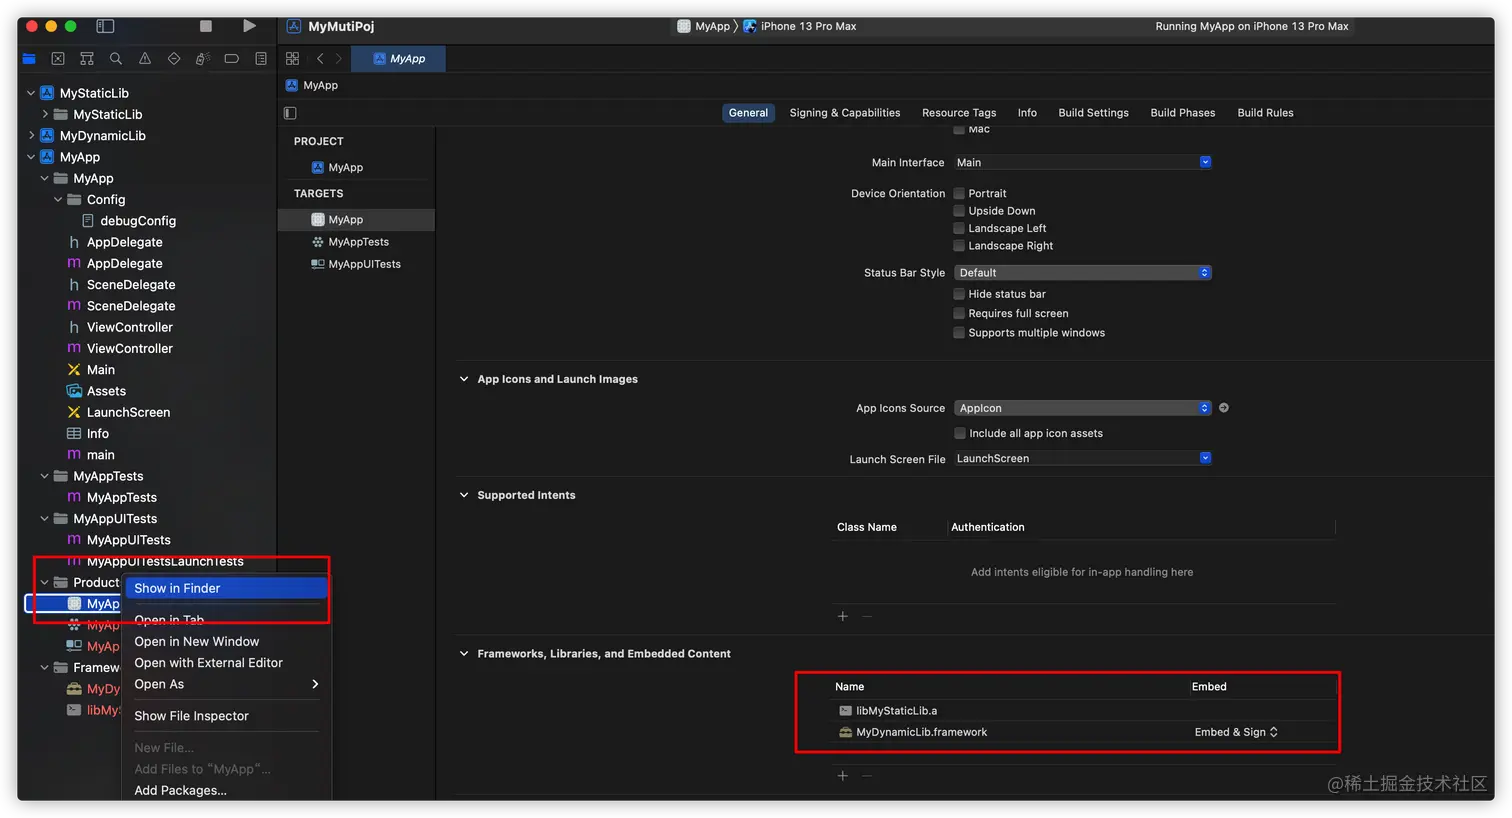1512x818 pixels.
Task: Choose iPhone 13 Pro Max destination
Action: [x=800, y=26]
